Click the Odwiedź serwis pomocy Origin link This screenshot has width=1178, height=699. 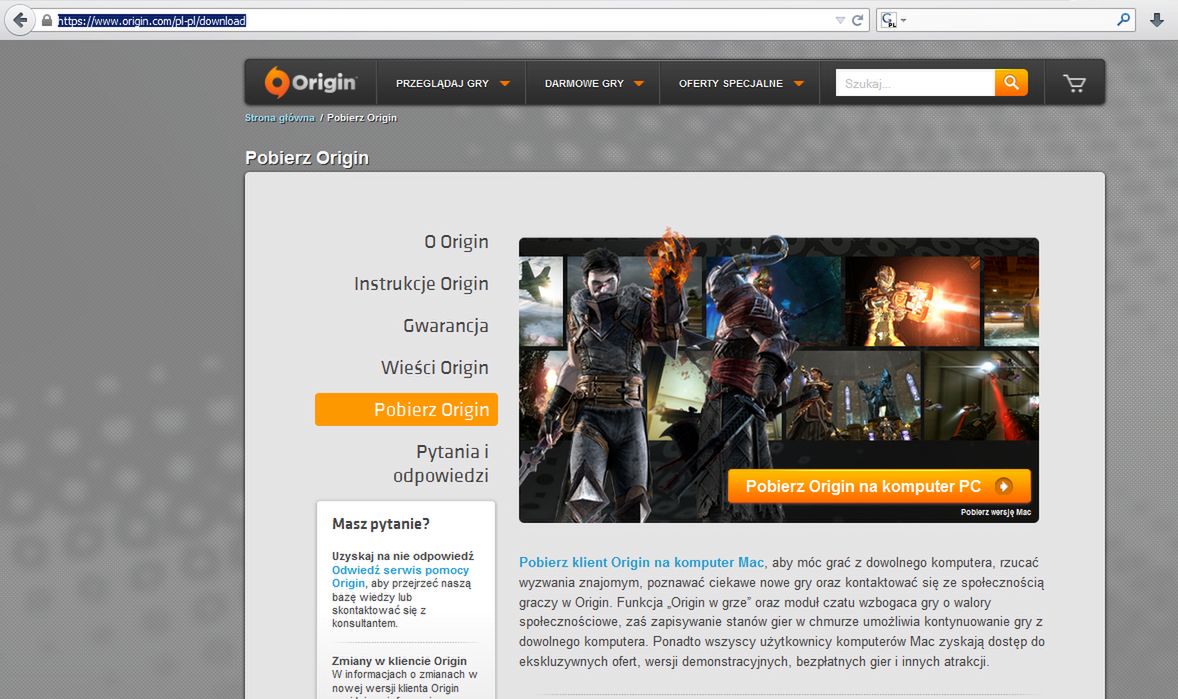pyautogui.click(x=400, y=576)
